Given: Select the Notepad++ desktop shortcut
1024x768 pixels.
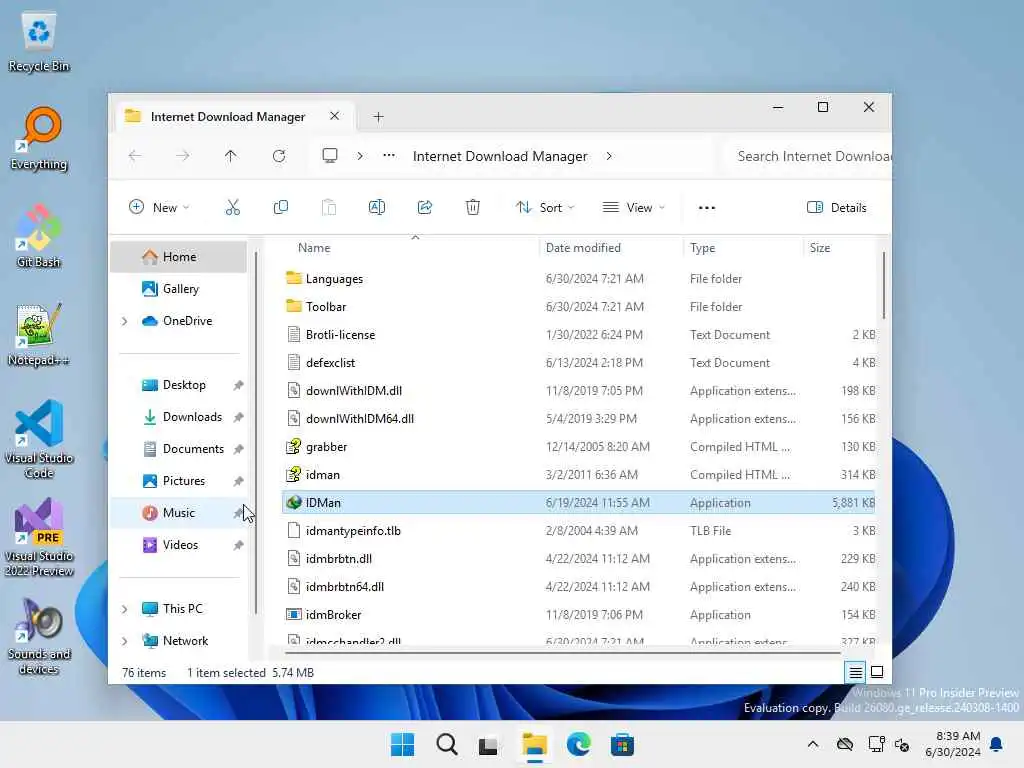Looking at the screenshot, I should pyautogui.click(x=39, y=334).
